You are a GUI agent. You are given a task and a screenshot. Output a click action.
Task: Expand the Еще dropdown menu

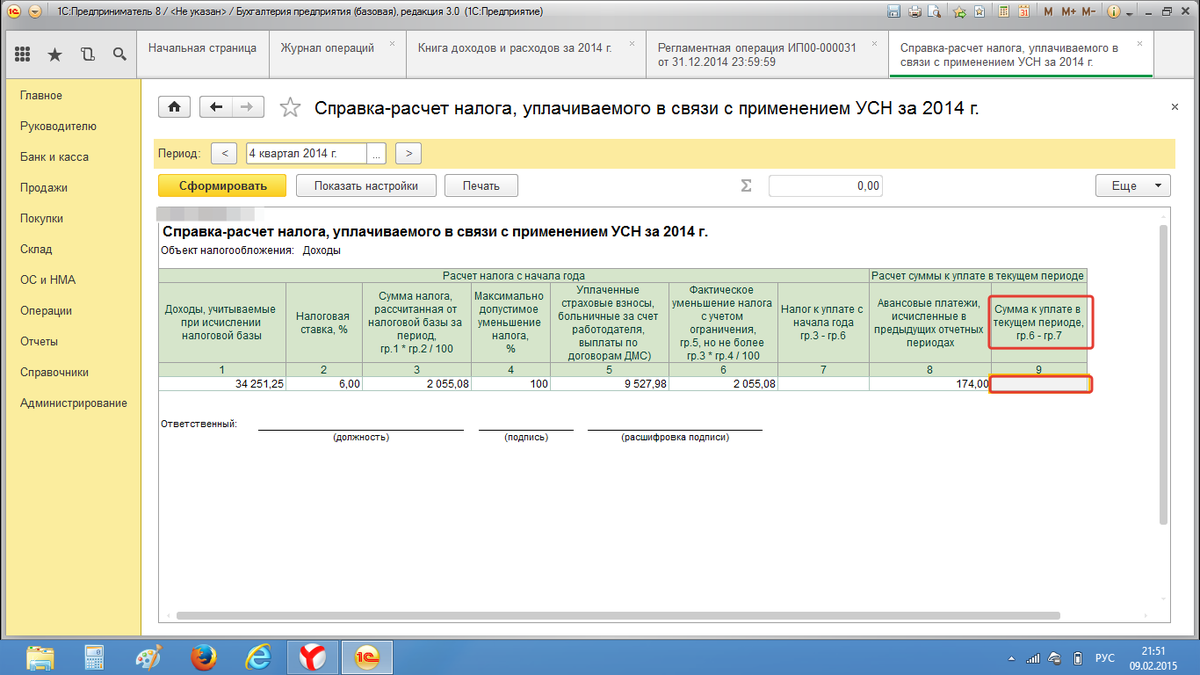tap(1133, 185)
